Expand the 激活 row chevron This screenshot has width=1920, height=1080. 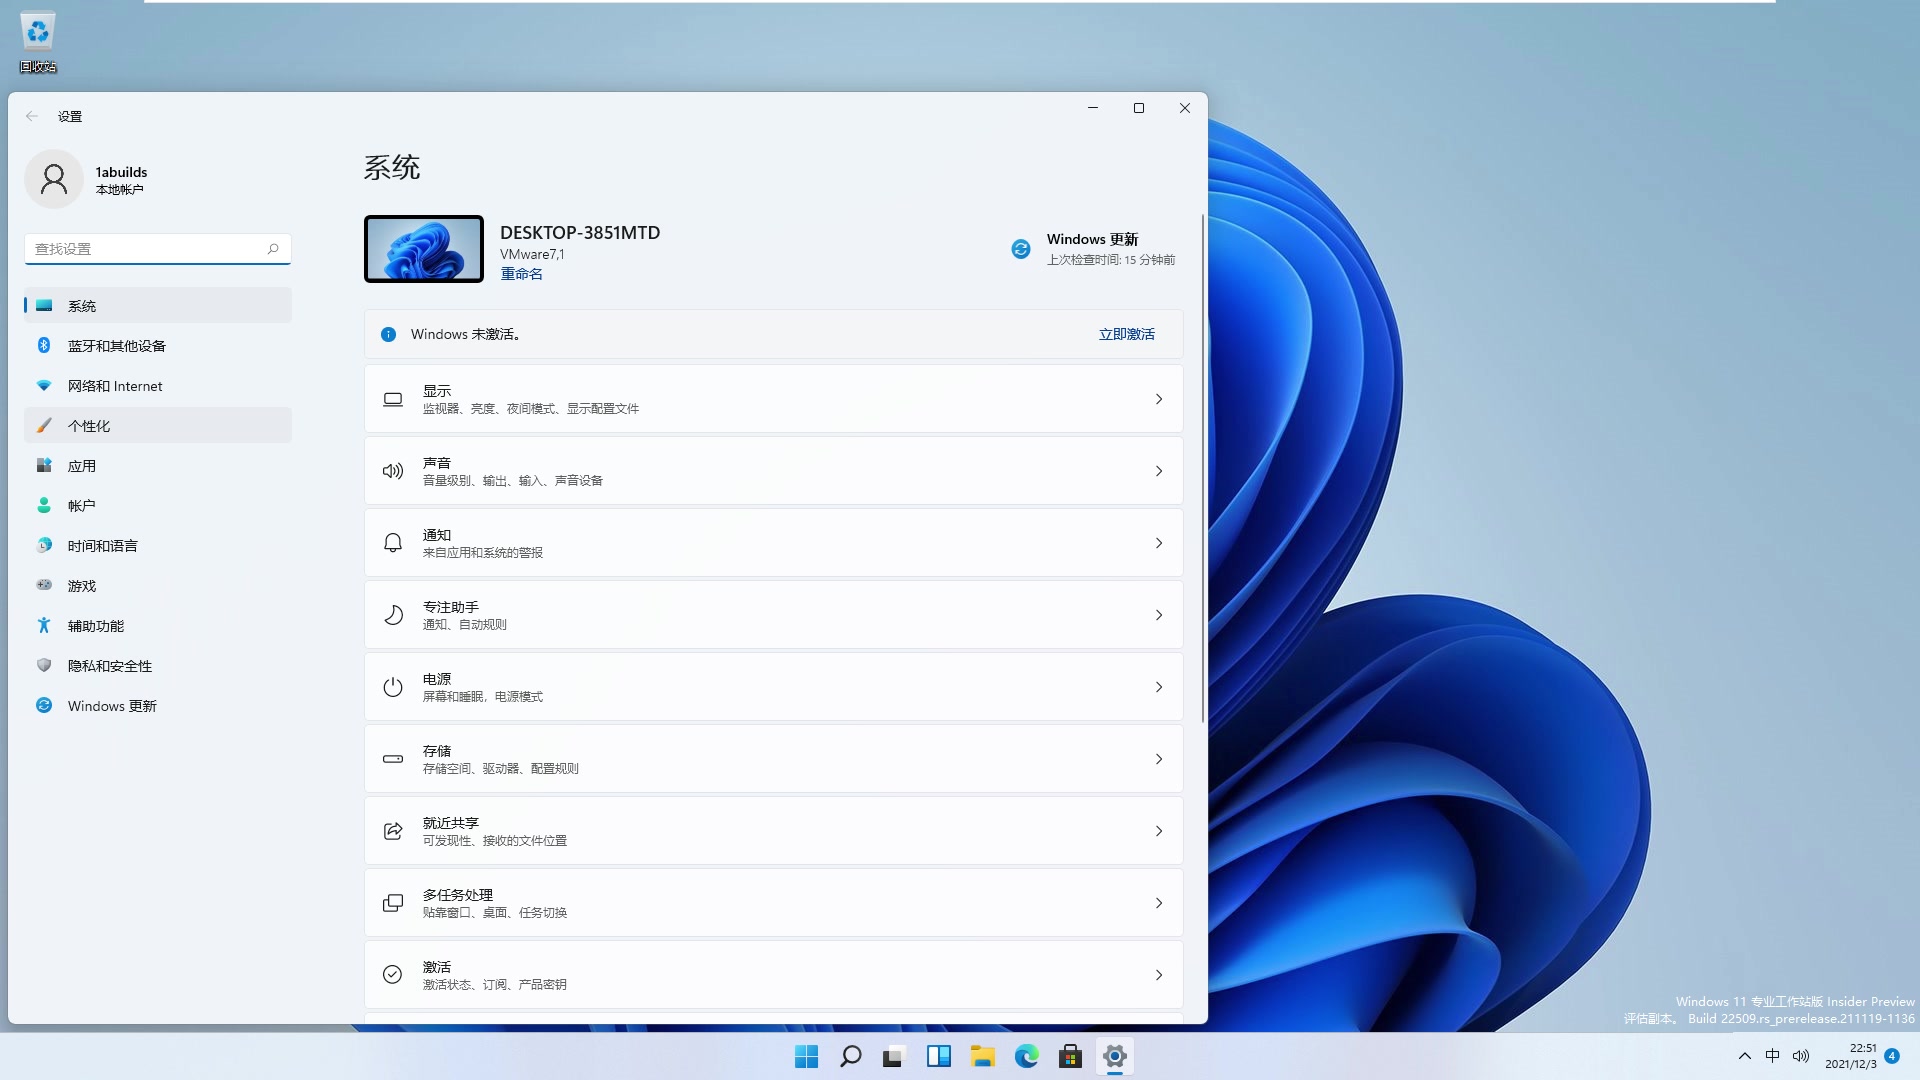(x=1159, y=975)
